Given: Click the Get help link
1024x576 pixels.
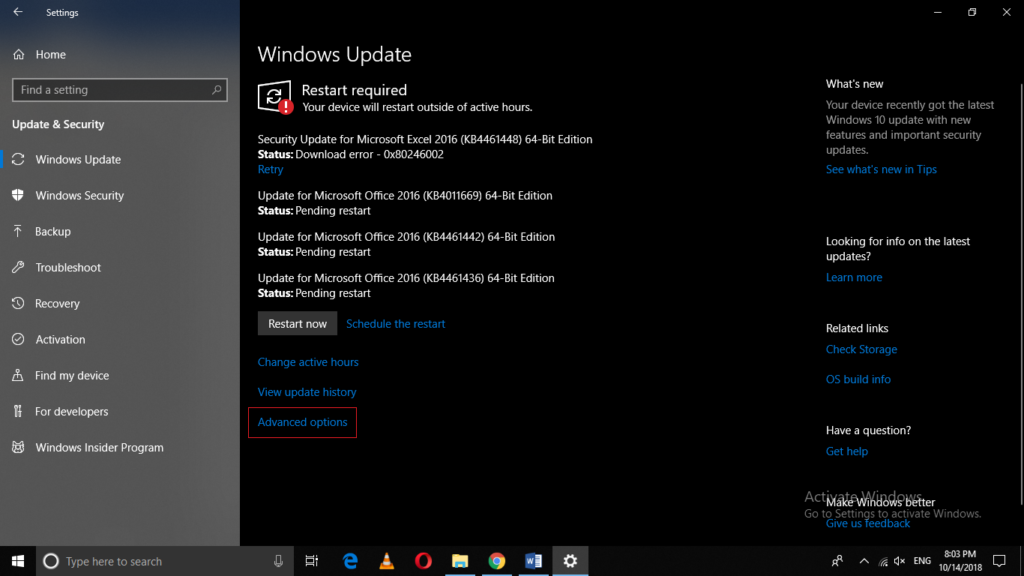Looking at the screenshot, I should click(x=846, y=451).
